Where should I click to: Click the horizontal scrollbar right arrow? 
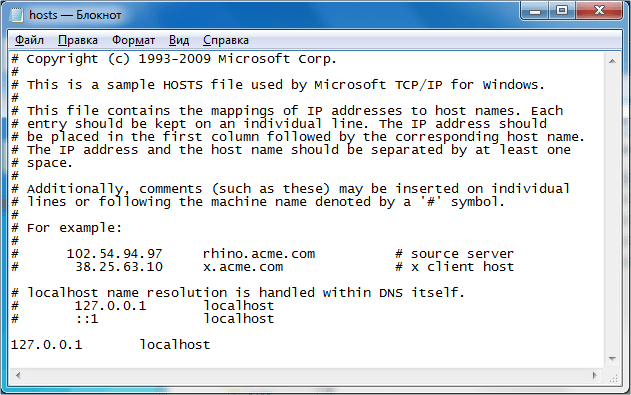[595, 375]
